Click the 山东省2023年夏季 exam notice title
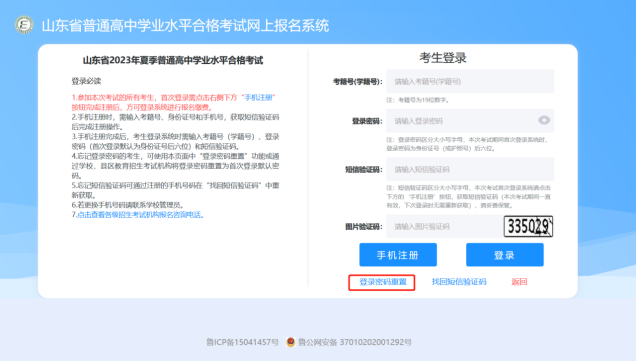Image resolution: width=637 pixels, height=362 pixels. click(x=173, y=61)
